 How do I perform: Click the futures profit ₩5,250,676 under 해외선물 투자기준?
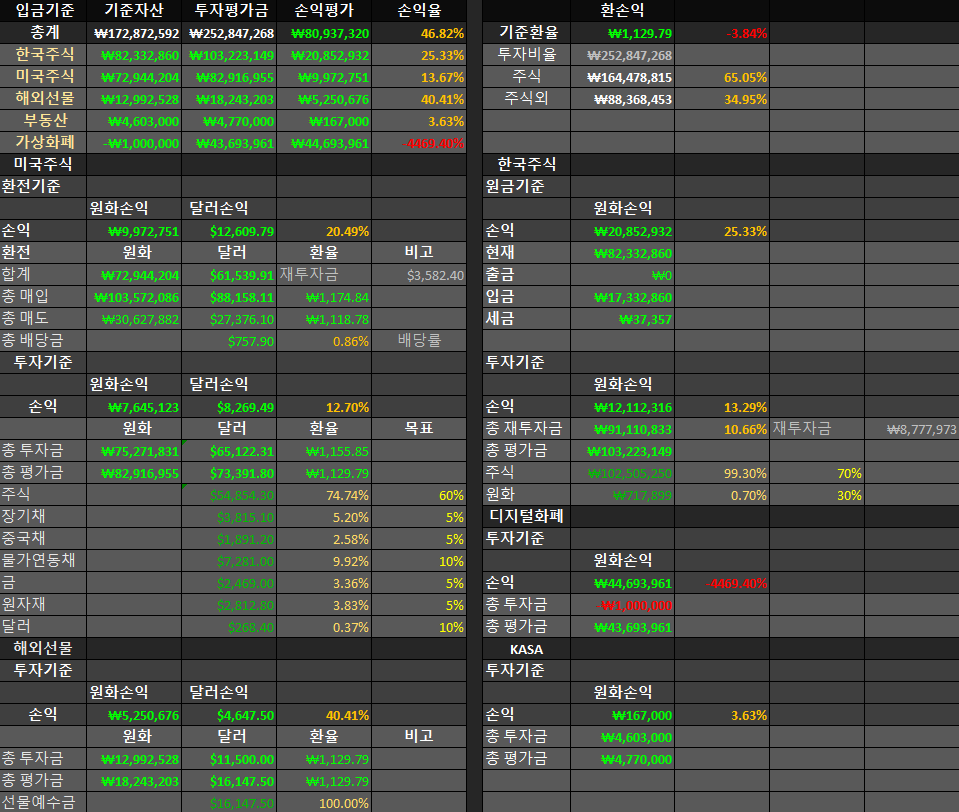[134, 715]
